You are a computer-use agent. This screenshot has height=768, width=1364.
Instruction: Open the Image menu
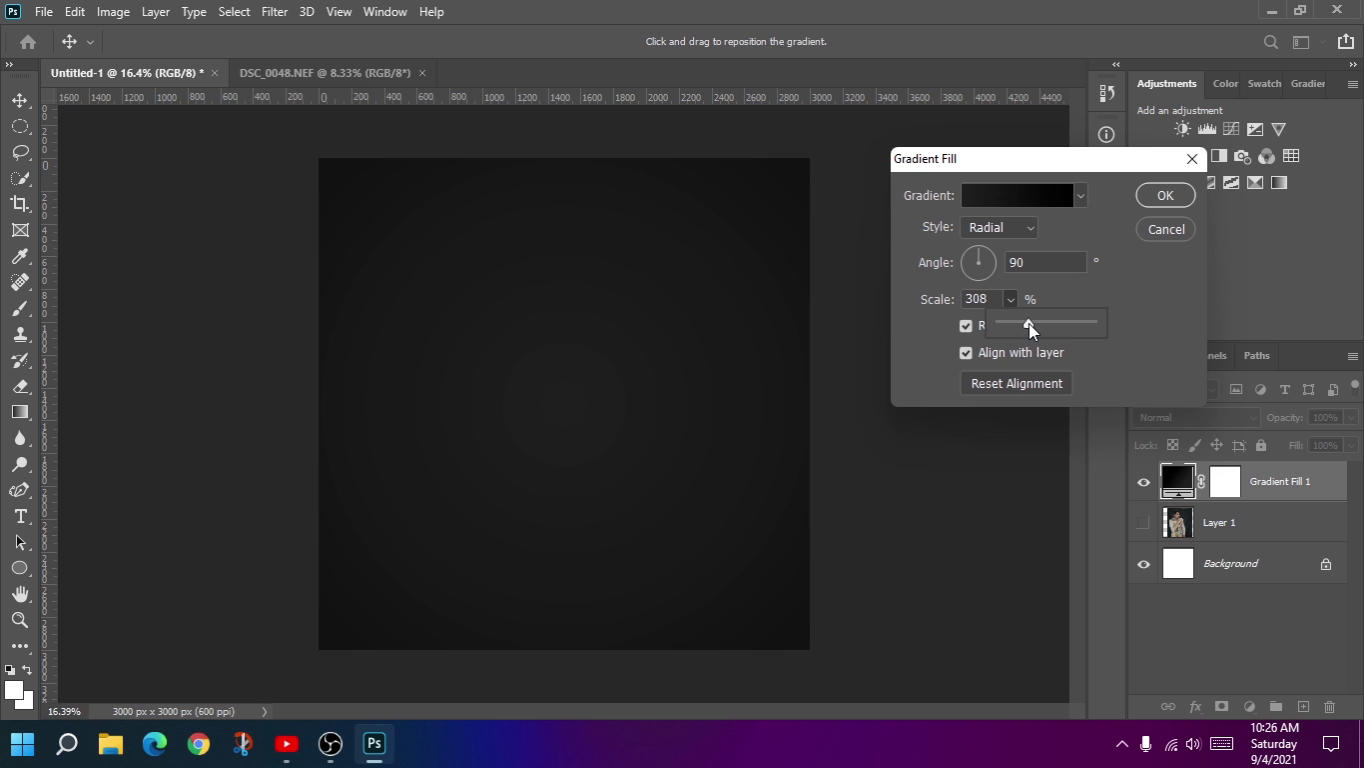coord(113,12)
